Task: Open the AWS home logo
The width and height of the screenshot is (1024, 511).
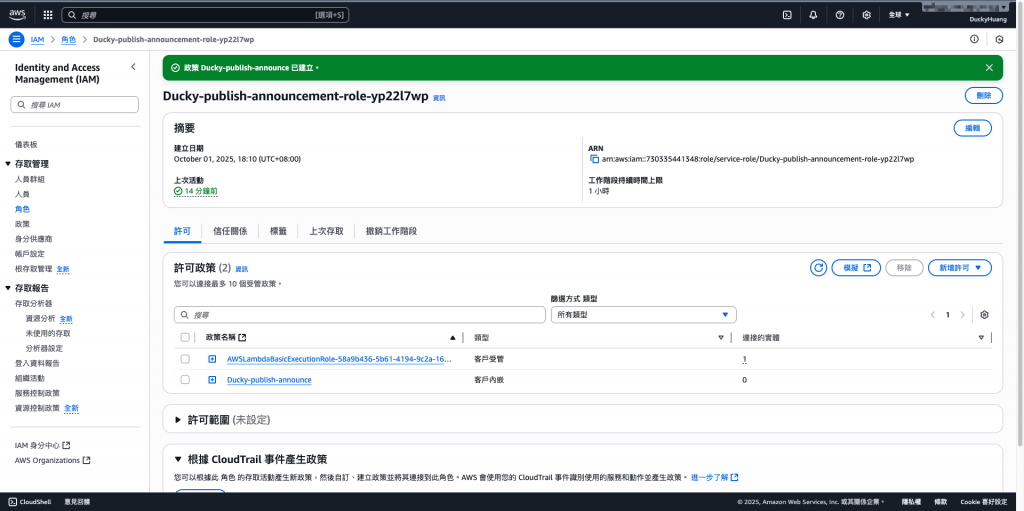Action: pyautogui.click(x=17, y=14)
